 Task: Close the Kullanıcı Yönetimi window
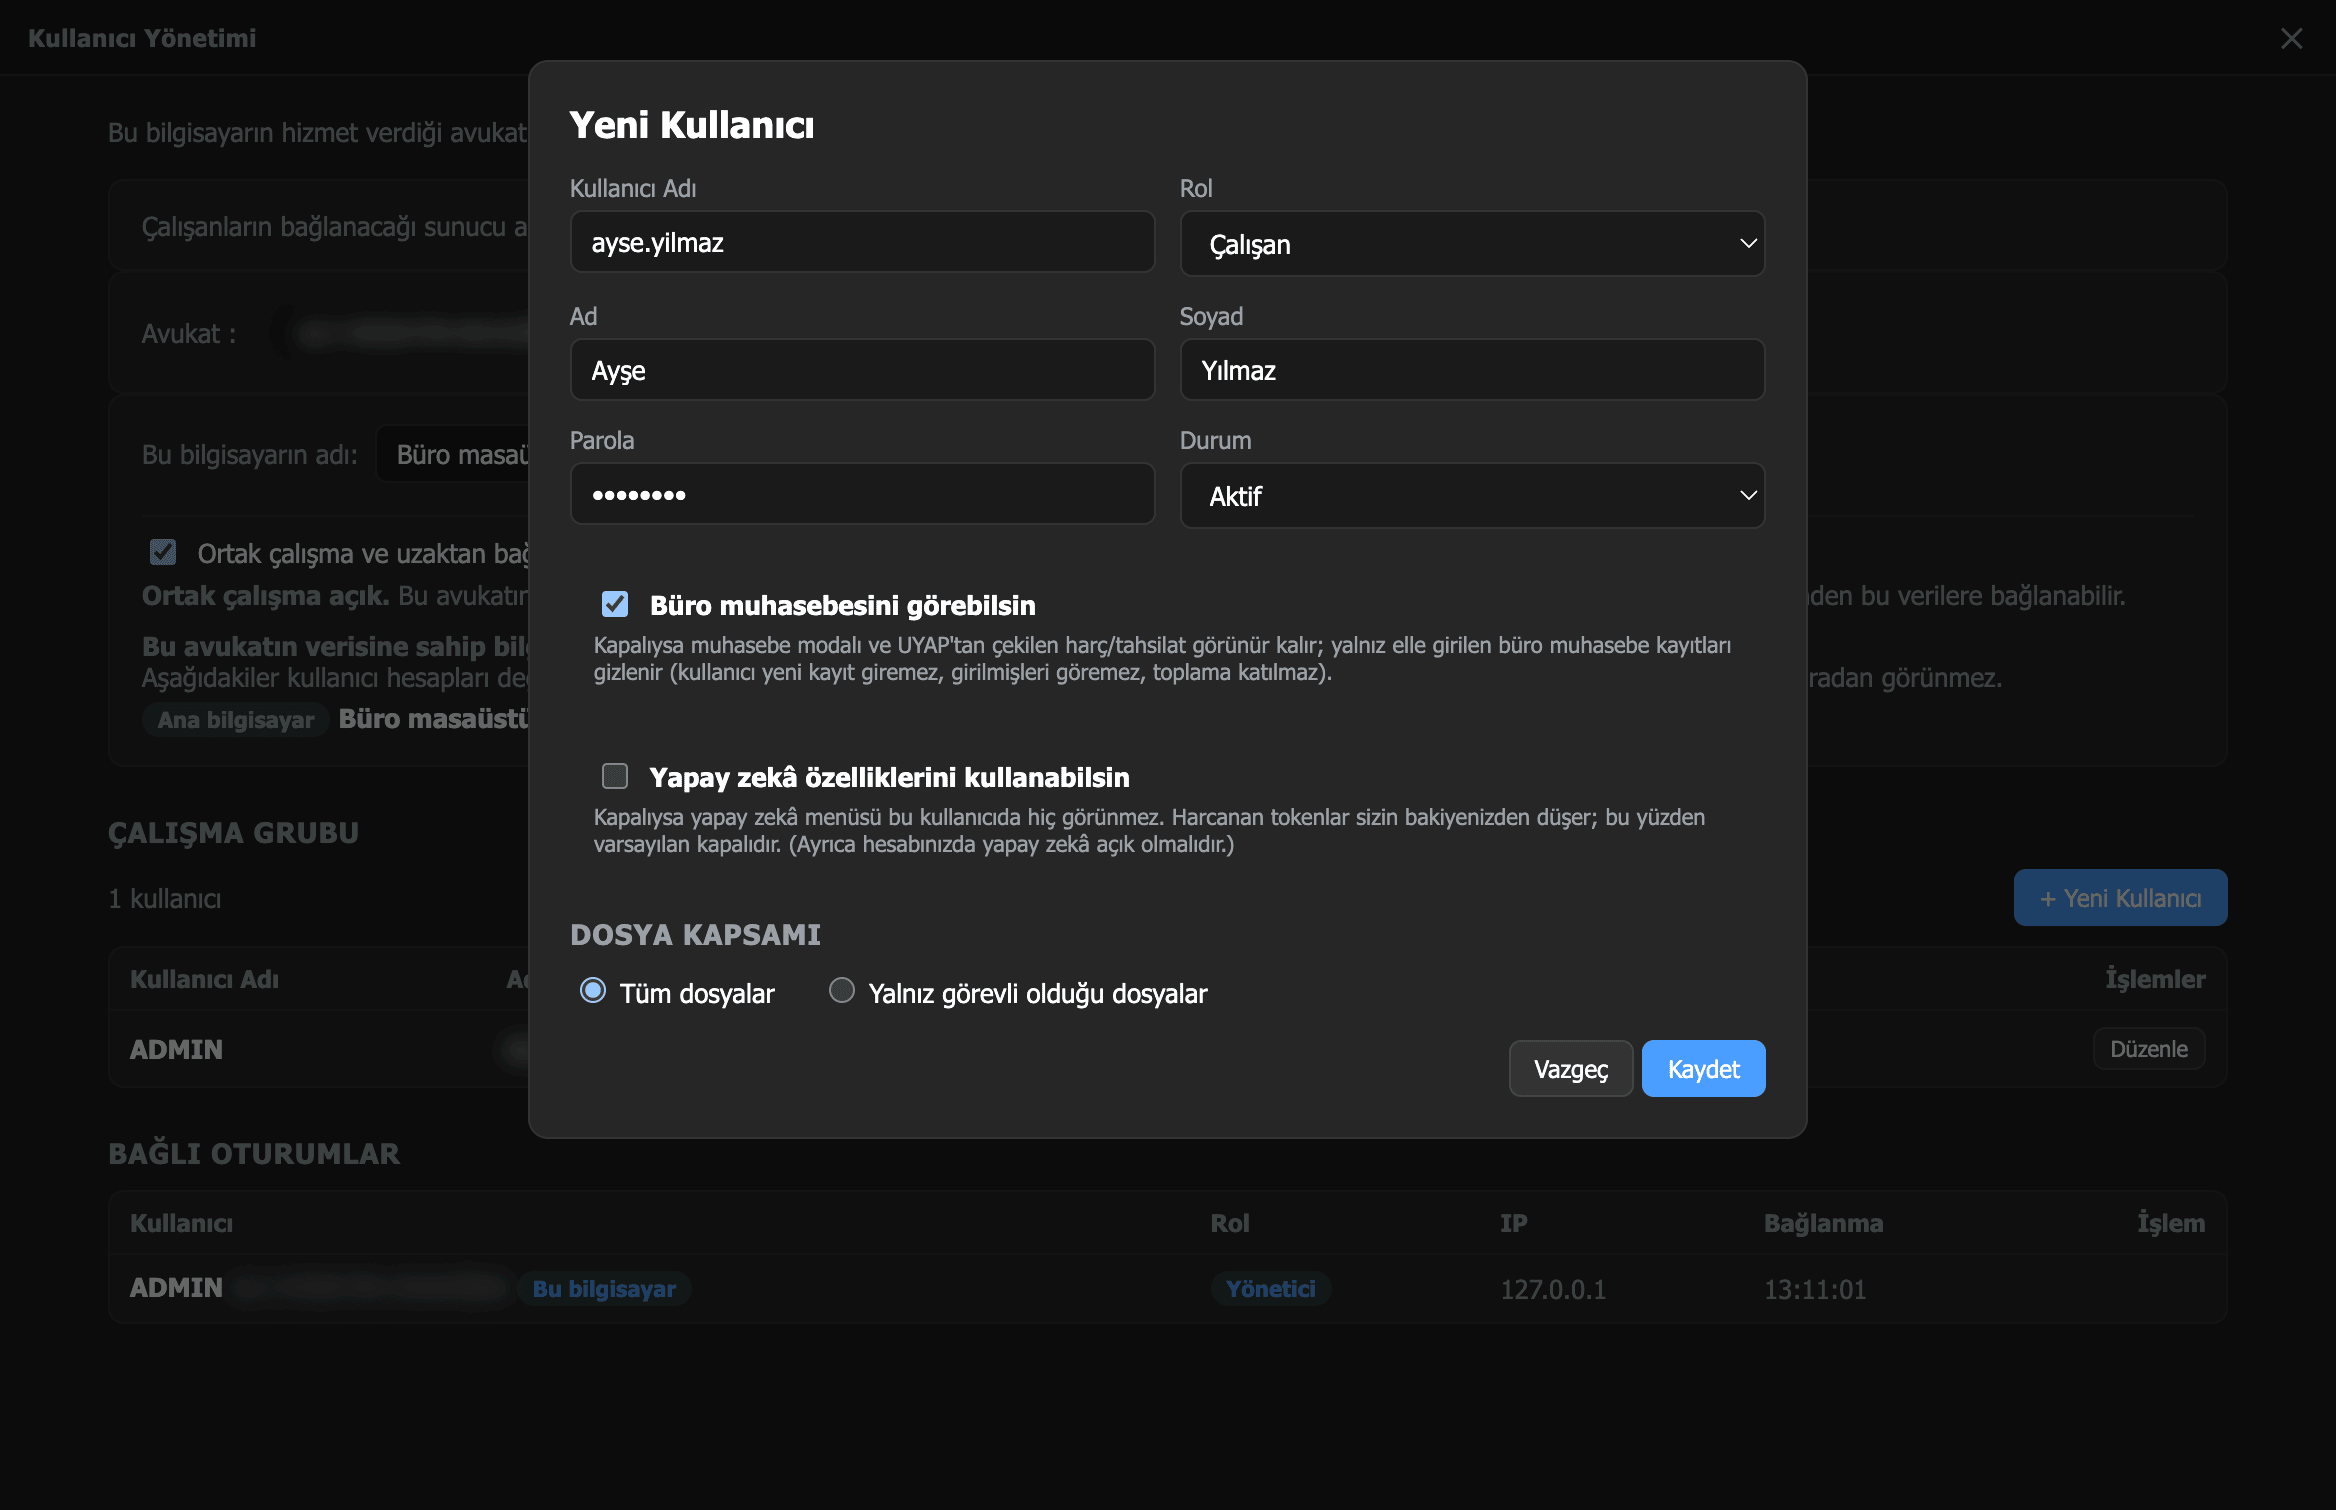[x=2291, y=38]
